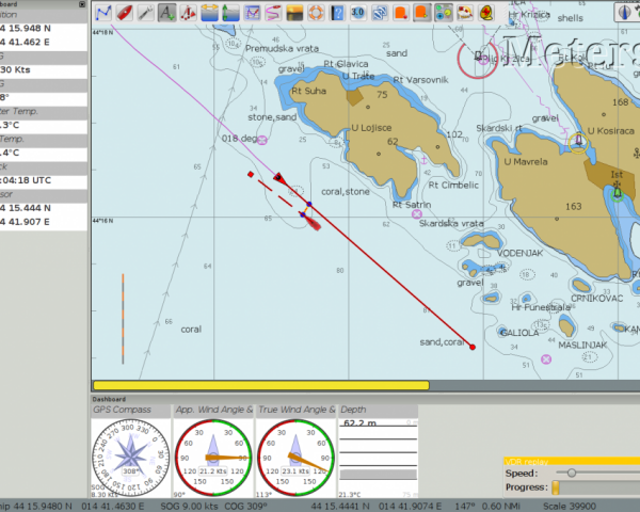
Task: Click the 30 Kts speed value
Action: pos(16,70)
